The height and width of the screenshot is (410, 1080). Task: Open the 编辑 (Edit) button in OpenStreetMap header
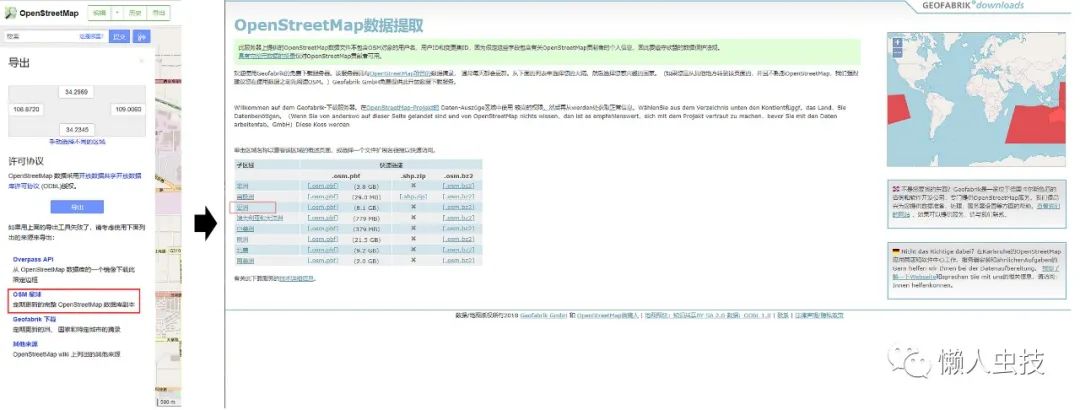click(101, 13)
